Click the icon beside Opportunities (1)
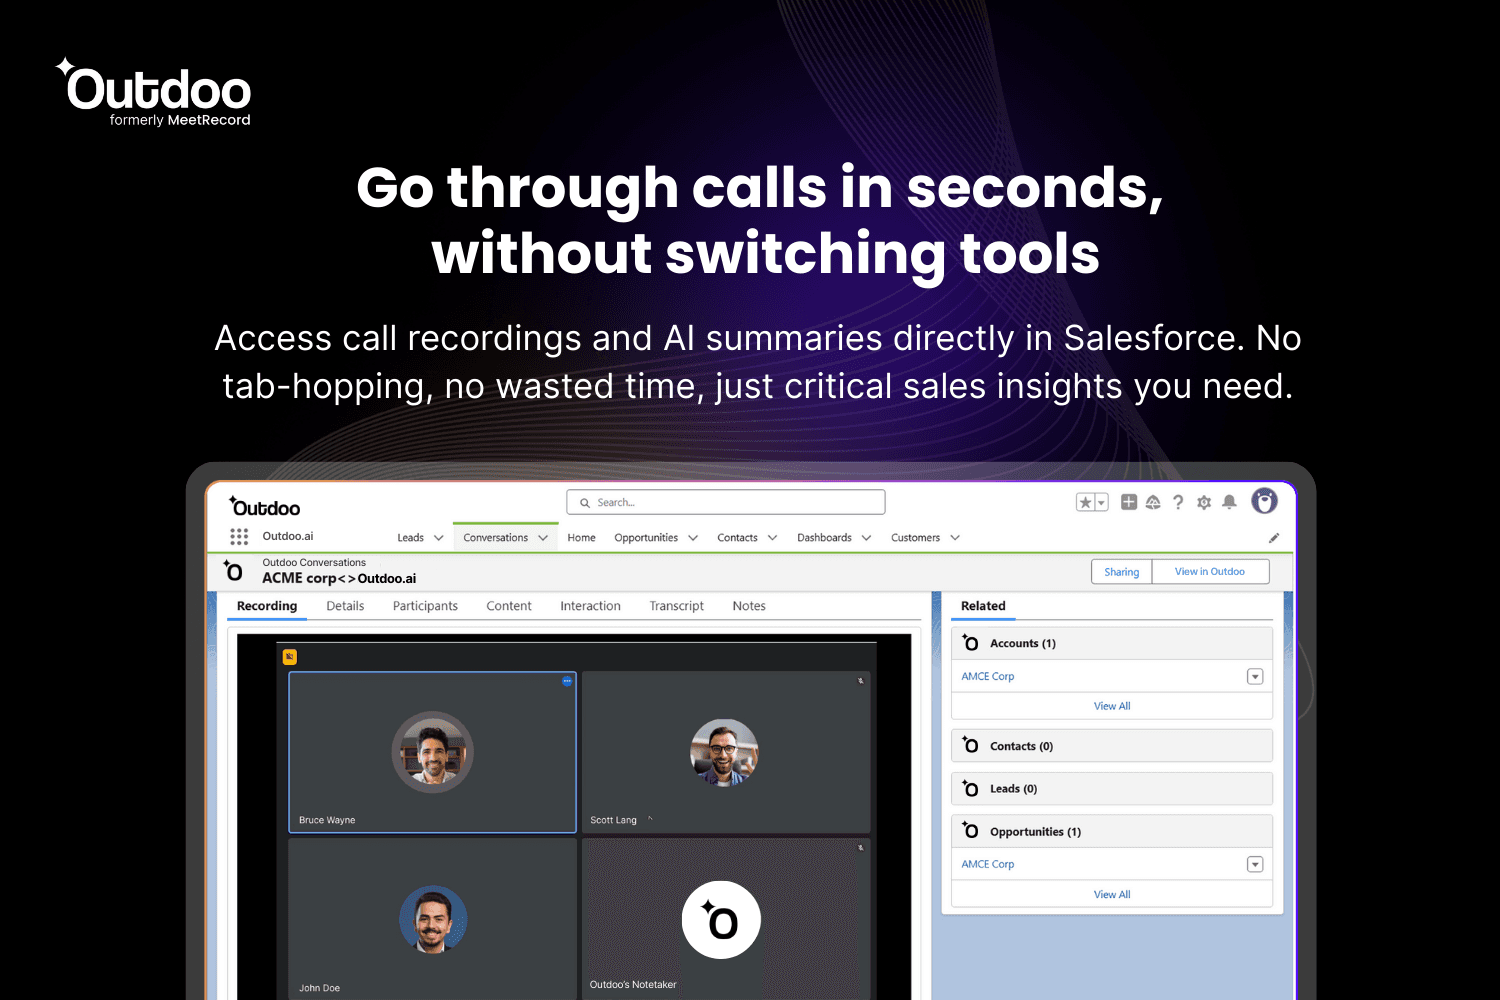Viewport: 1500px width, 1000px height. pyautogui.click(x=970, y=830)
